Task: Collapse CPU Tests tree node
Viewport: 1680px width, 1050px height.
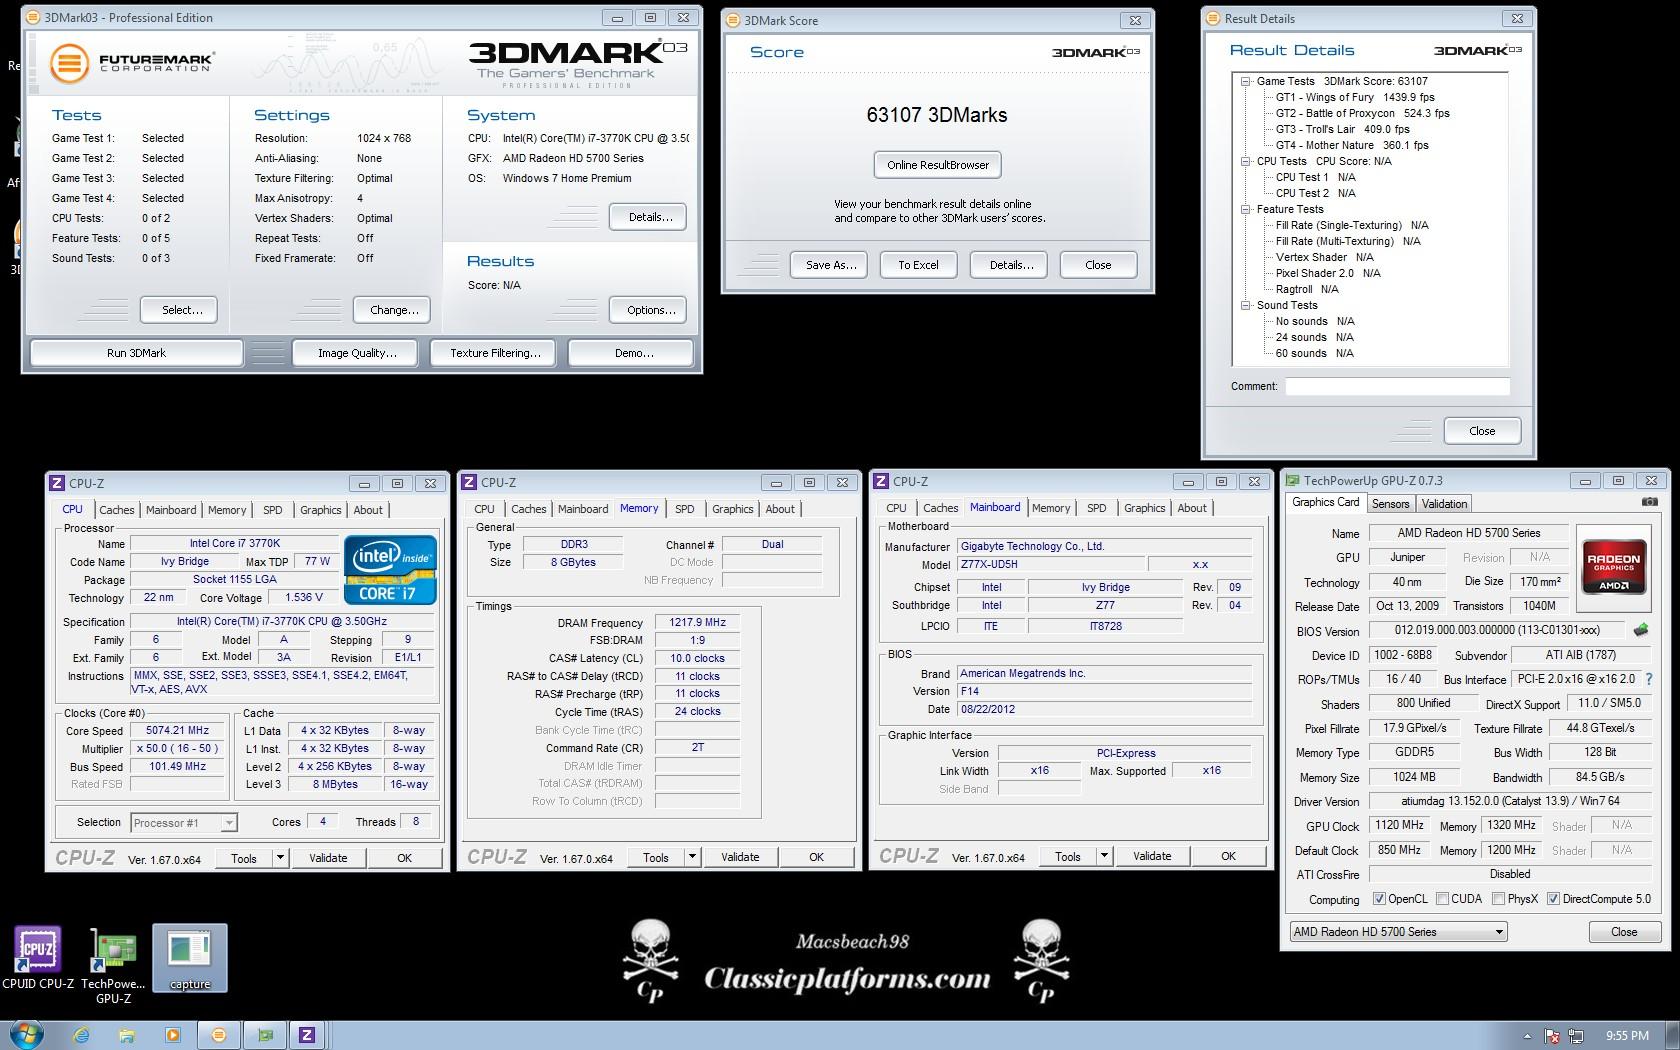Action: [1246, 161]
